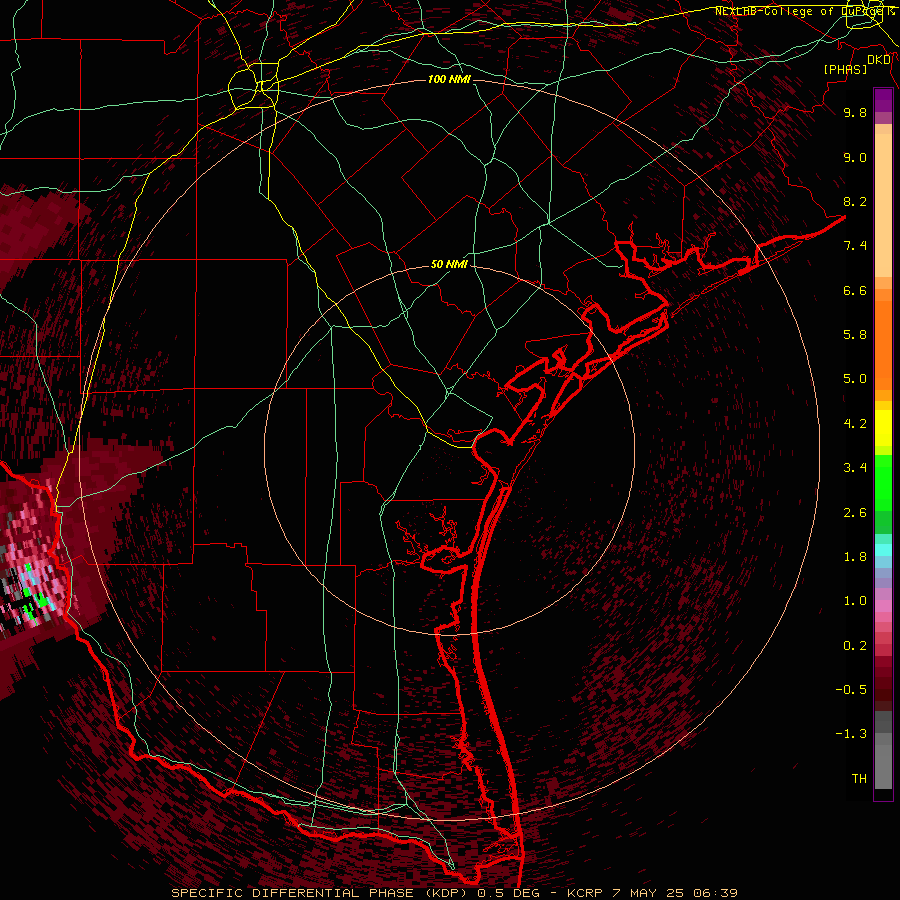Click the -1.3 value on the color scale

click(x=851, y=734)
